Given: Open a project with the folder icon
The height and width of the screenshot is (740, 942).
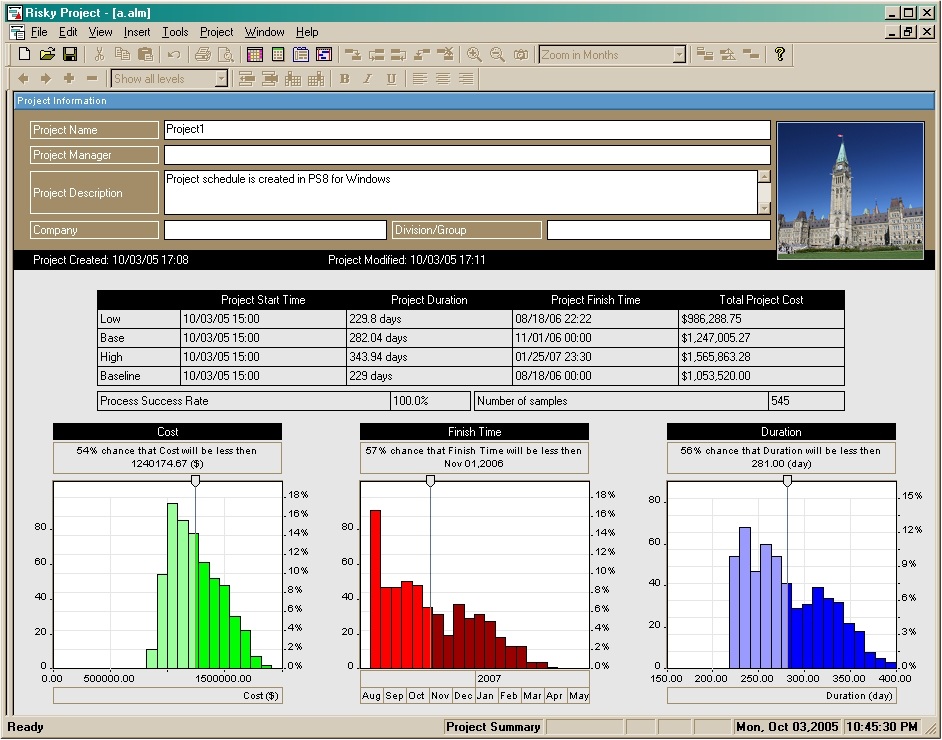Looking at the screenshot, I should pos(47,55).
